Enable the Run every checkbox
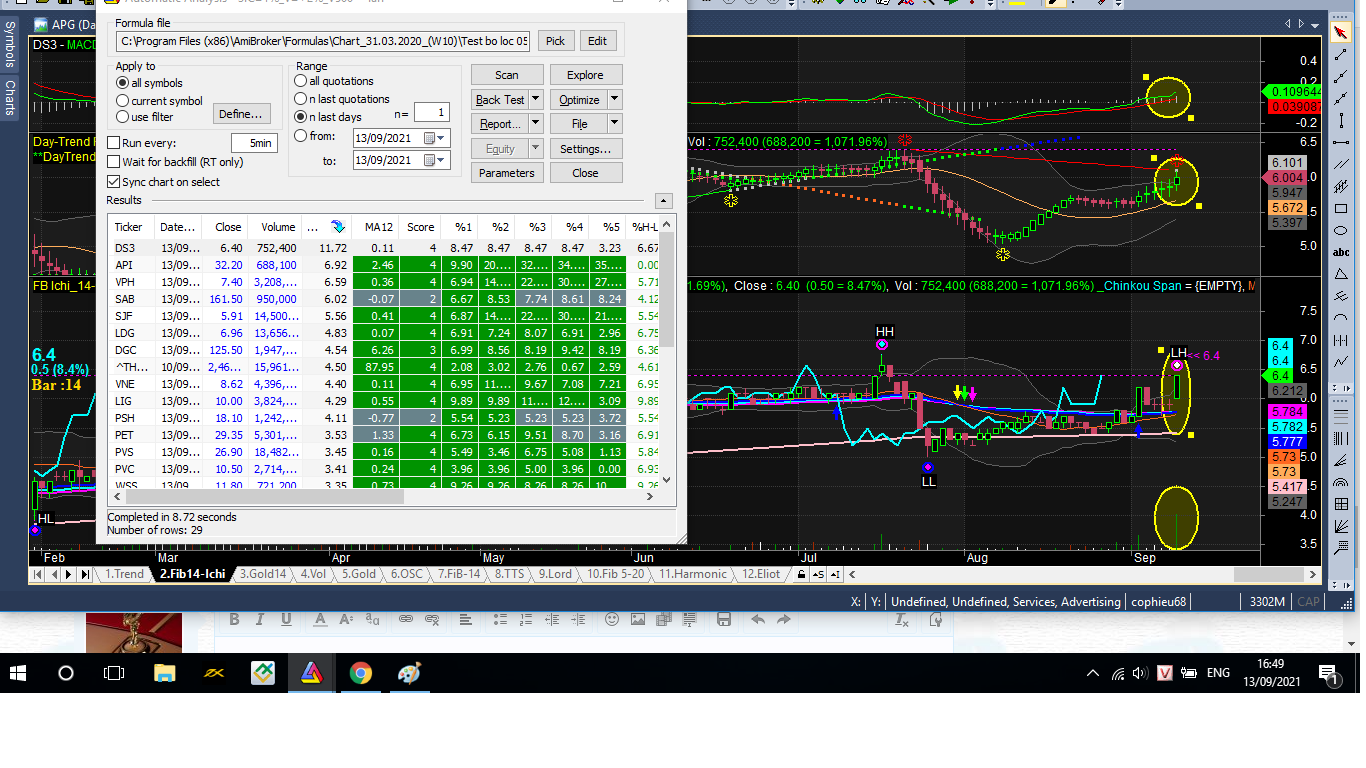Screen dimensions: 1366x768 click(114, 143)
